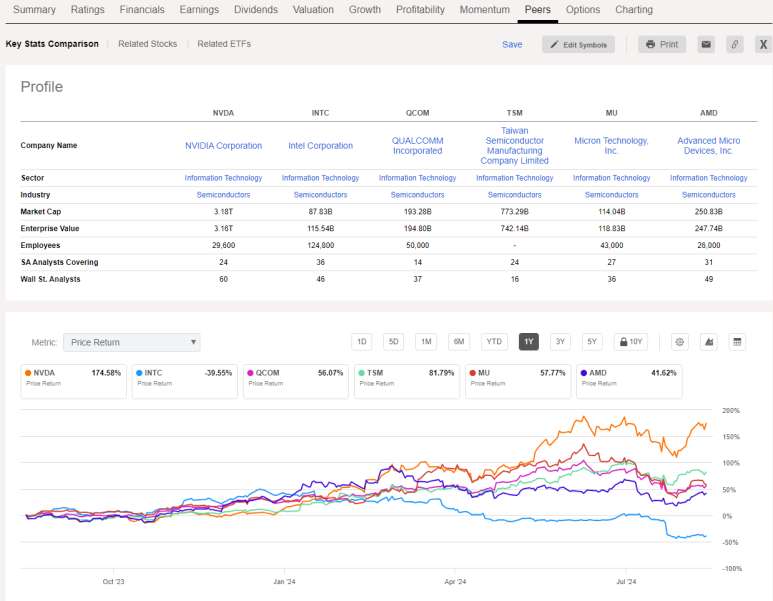Click INTC legend card color dot

coord(139,373)
